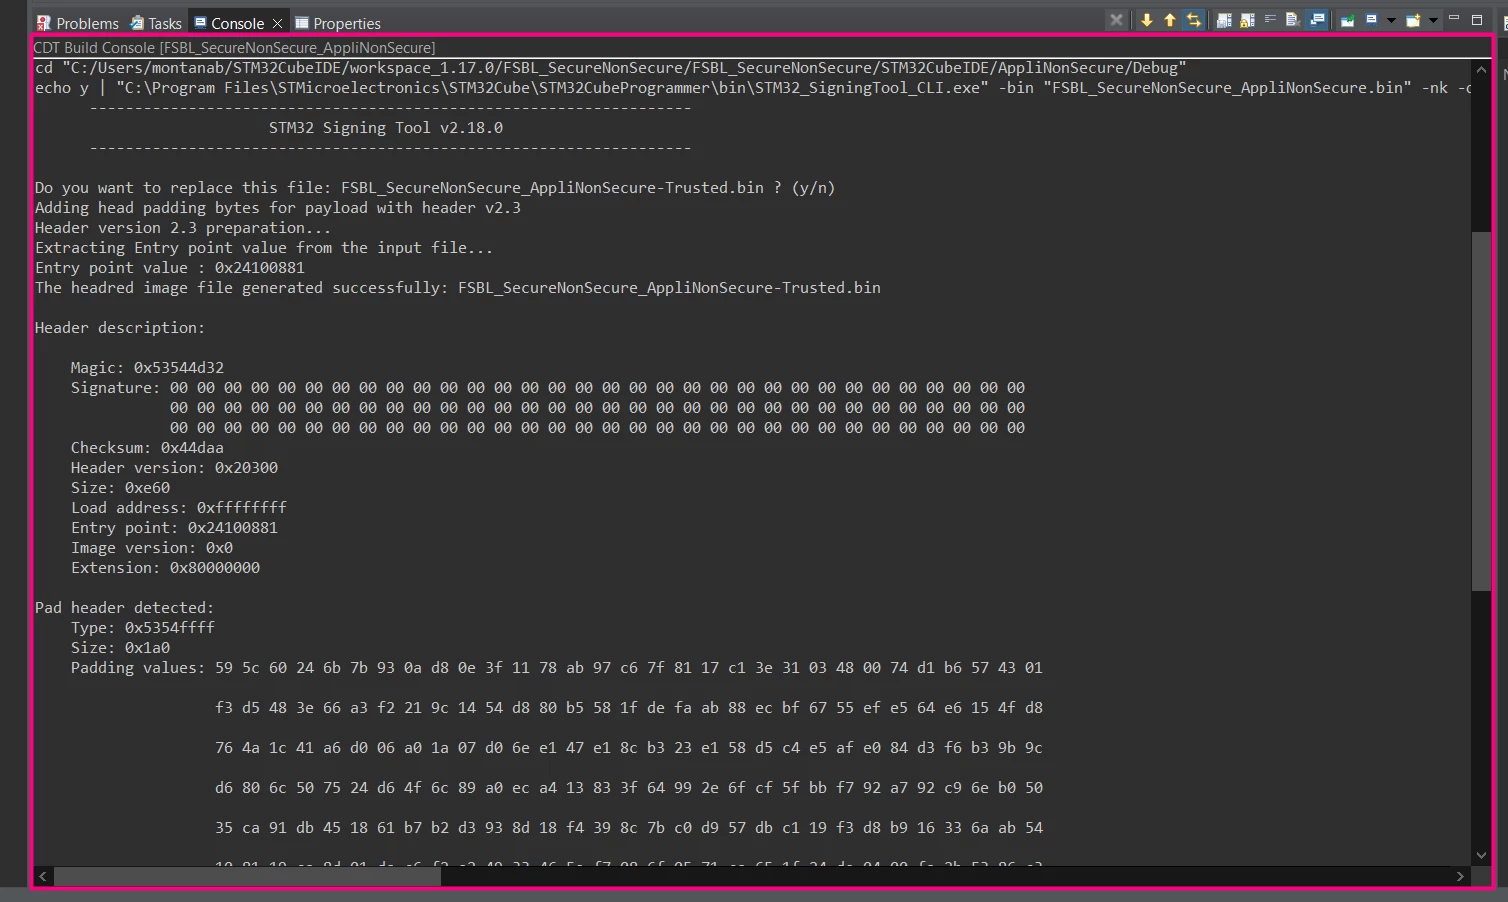Open Display Selected Console dropdown arrow
Viewport: 1508px width, 902px height.
(1391, 20)
